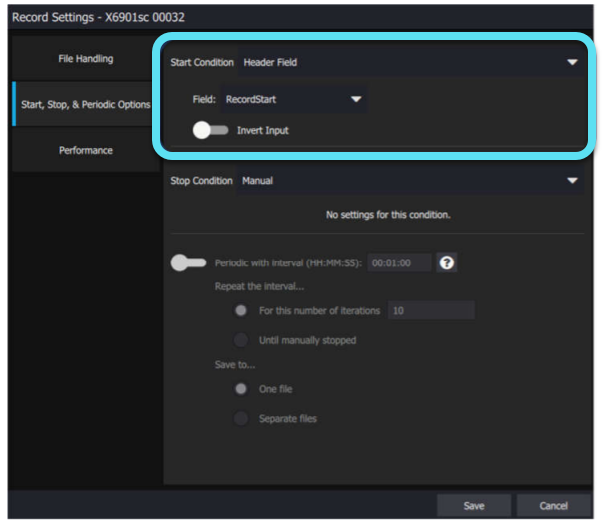Click the Stop Condition dropdown arrow
602x526 pixels.
click(572, 181)
